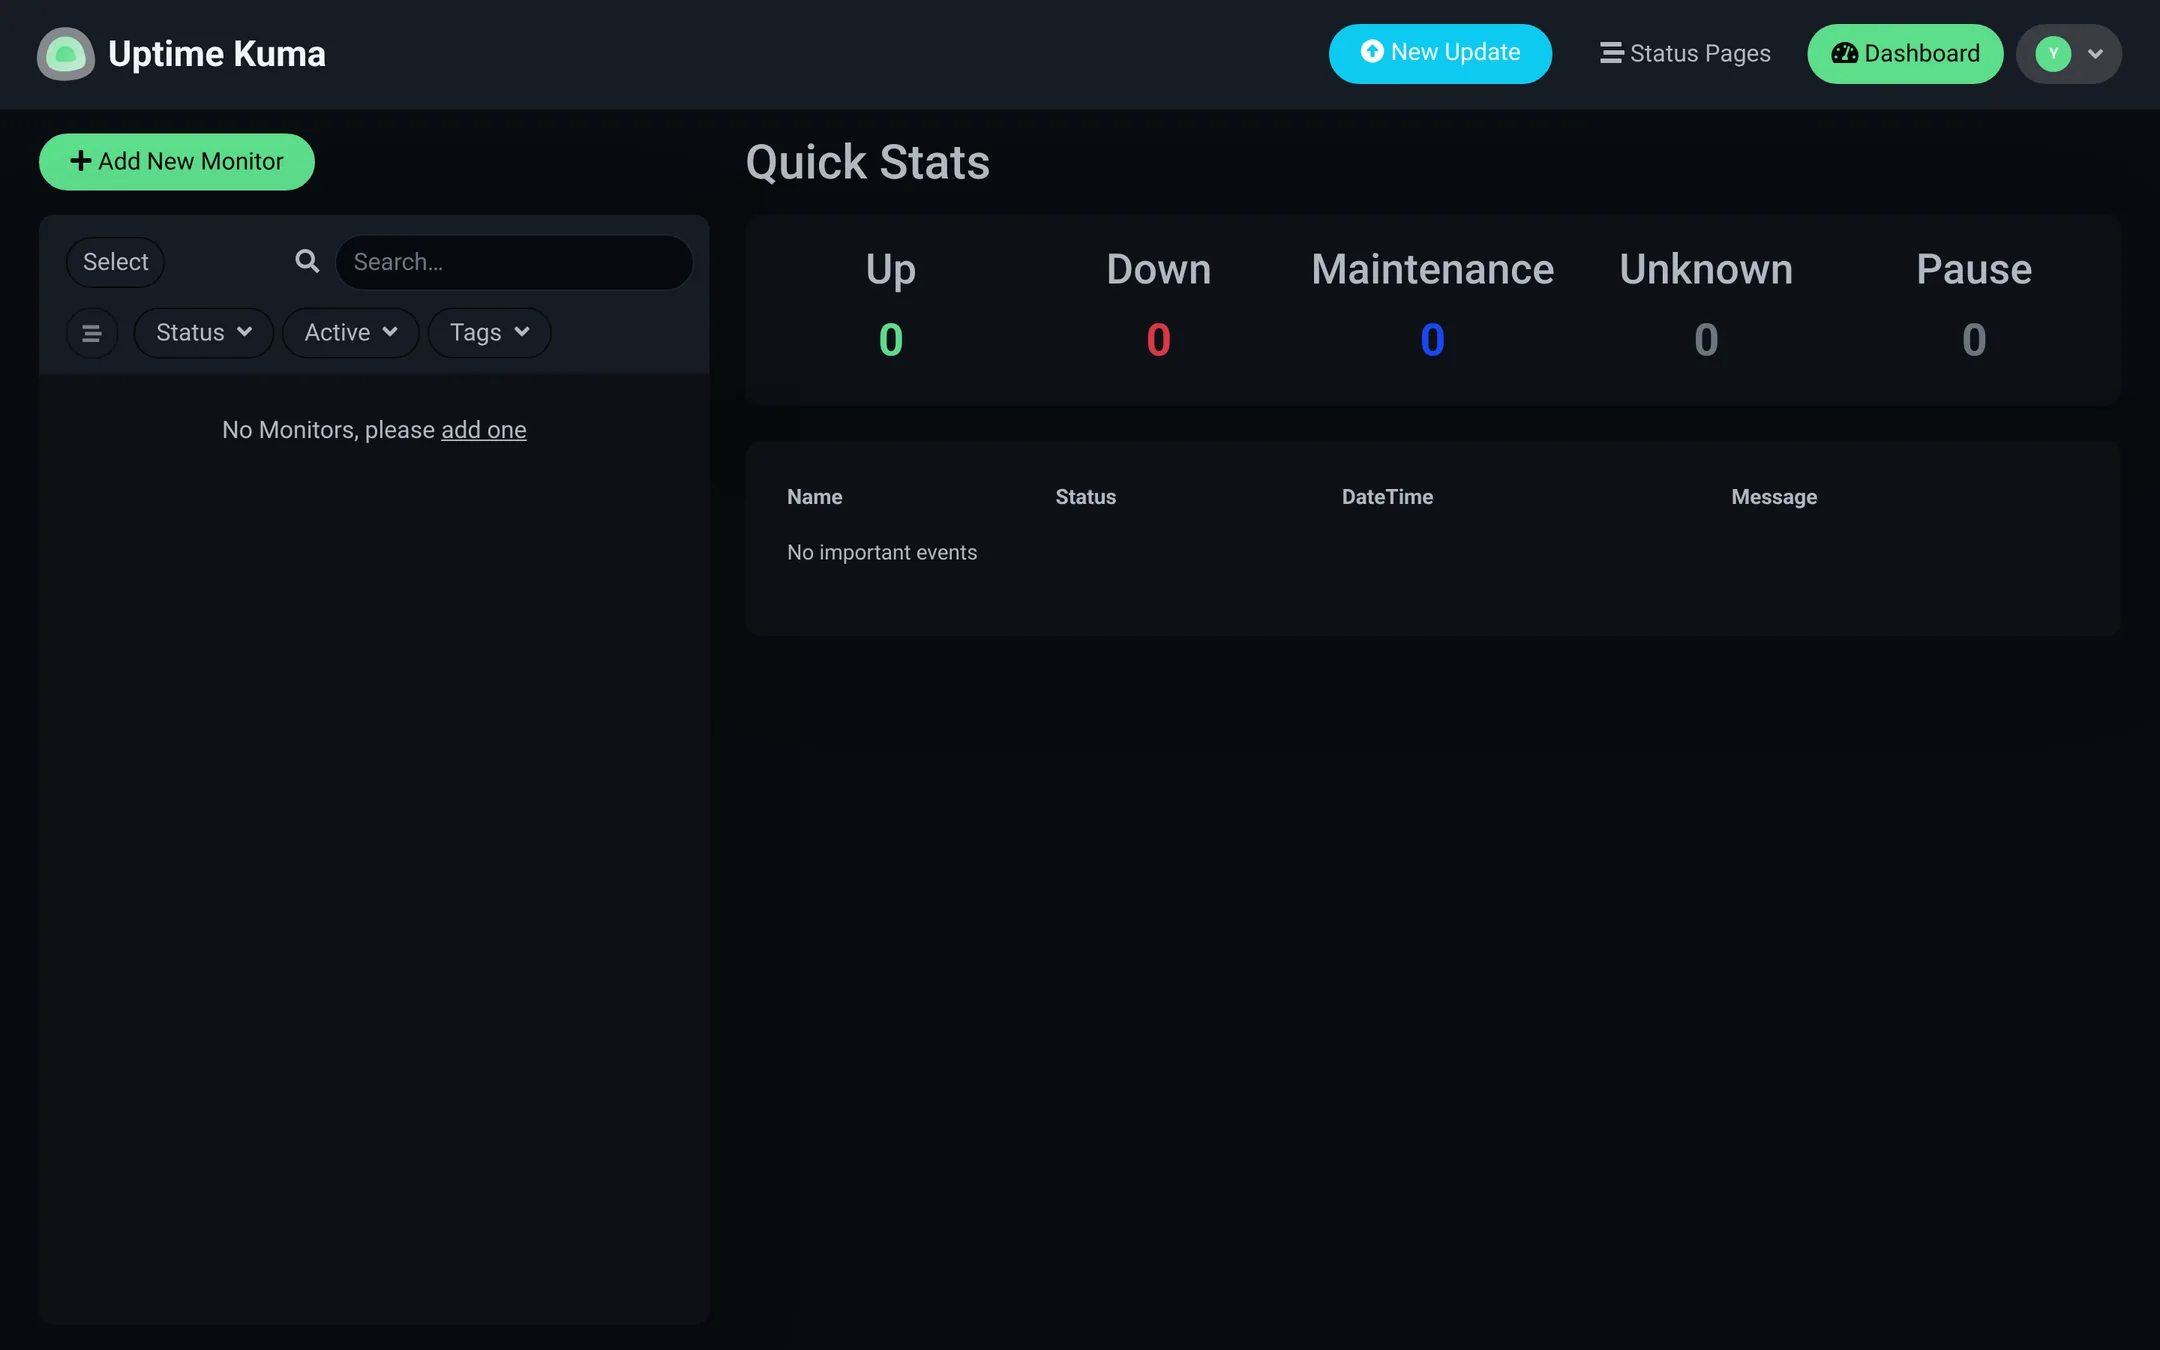Viewport: 2160px width, 1350px height.
Task: Go to the Dashboard tab
Action: click(1904, 54)
